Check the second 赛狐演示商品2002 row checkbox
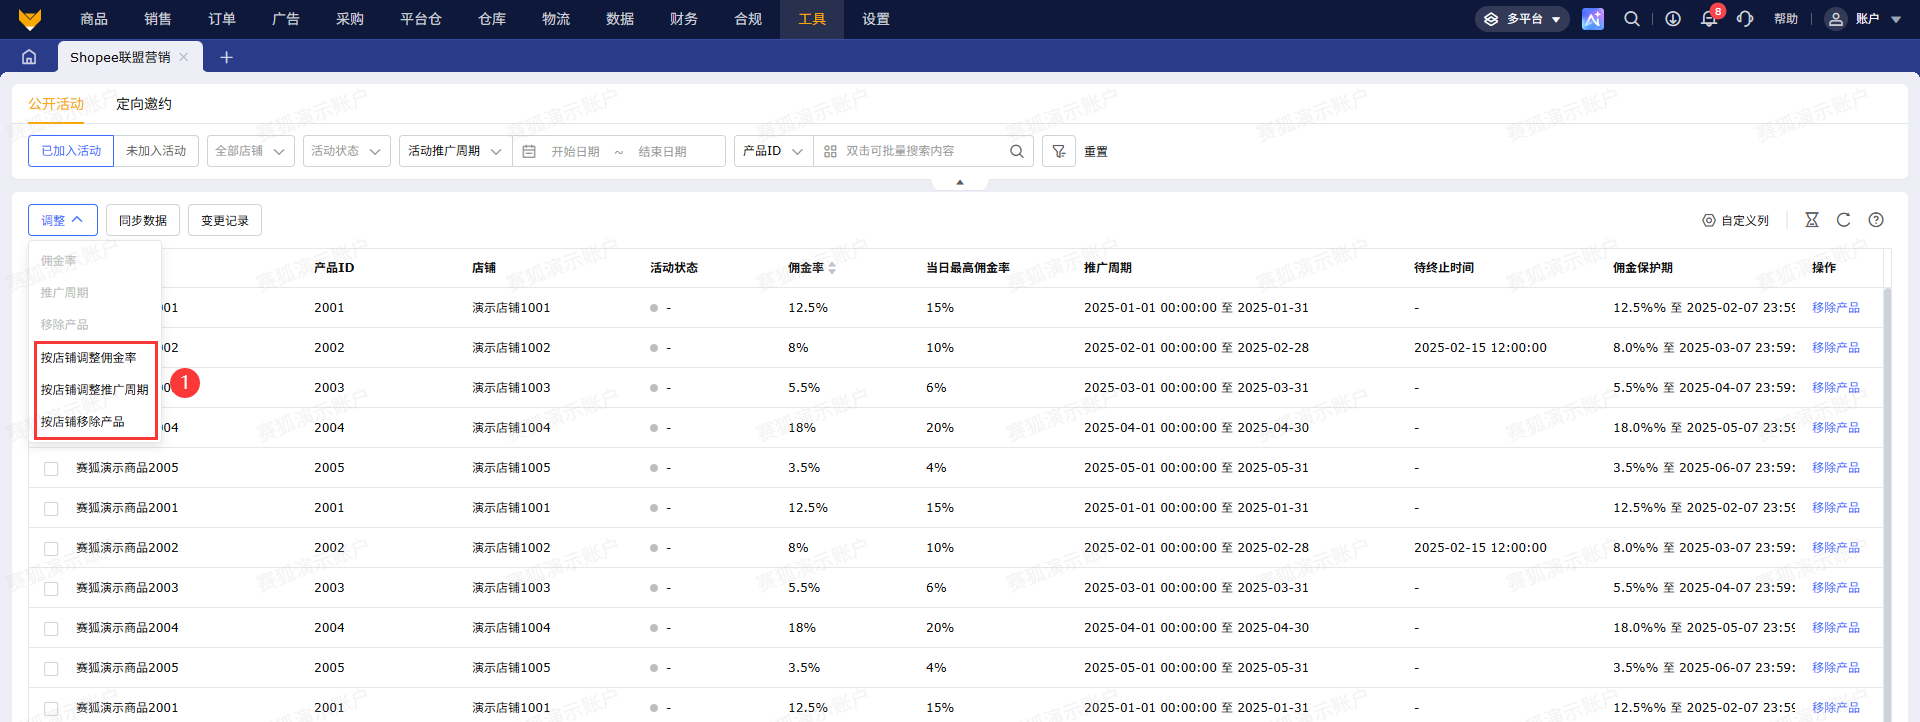Viewport: 1920px width, 722px height. click(x=51, y=548)
